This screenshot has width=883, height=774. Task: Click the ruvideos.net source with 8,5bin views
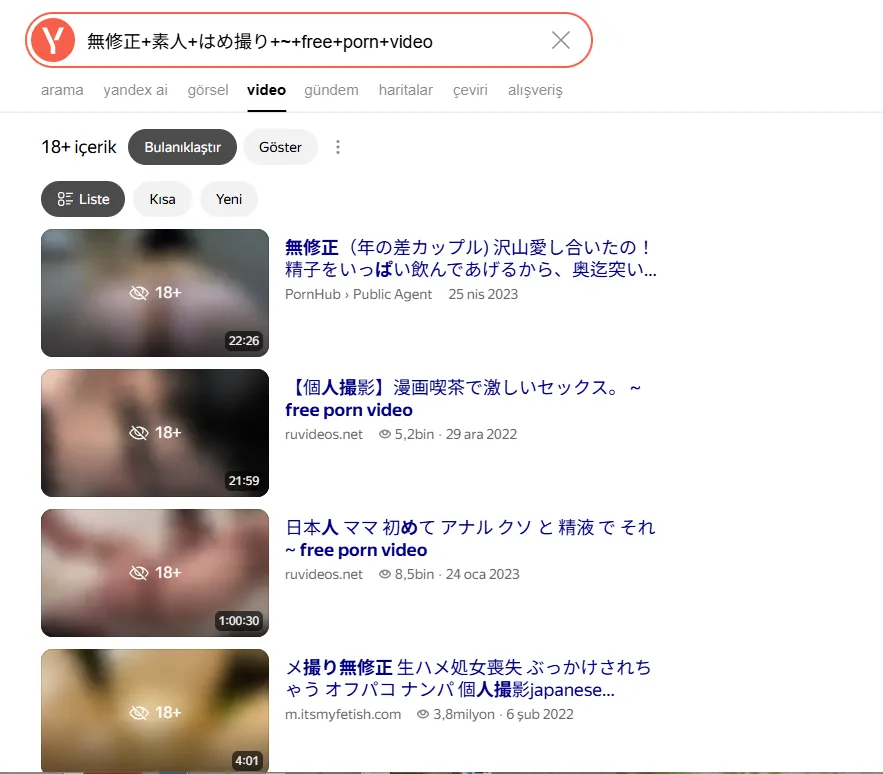pos(324,574)
